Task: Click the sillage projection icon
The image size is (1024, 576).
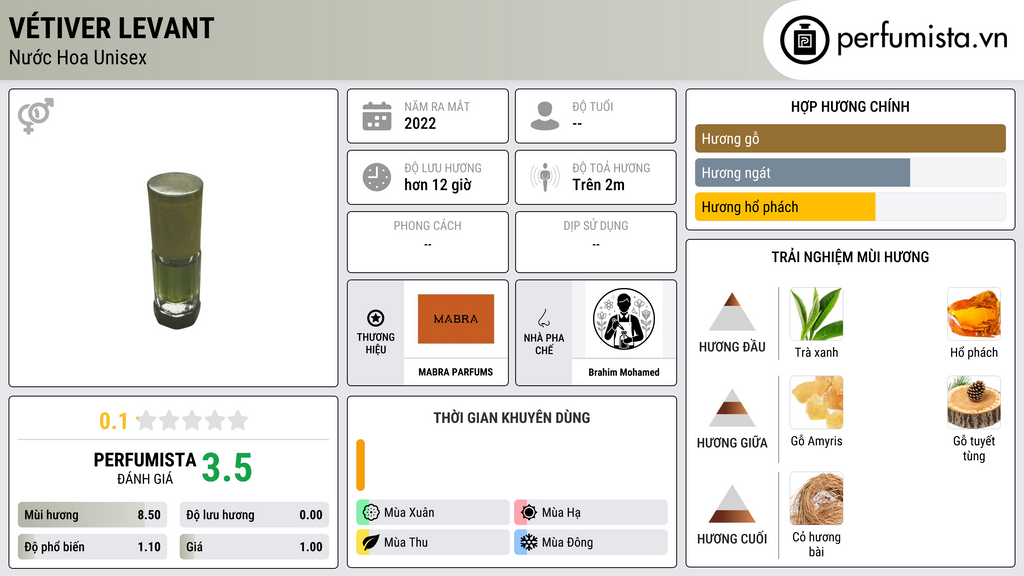Action: (545, 177)
